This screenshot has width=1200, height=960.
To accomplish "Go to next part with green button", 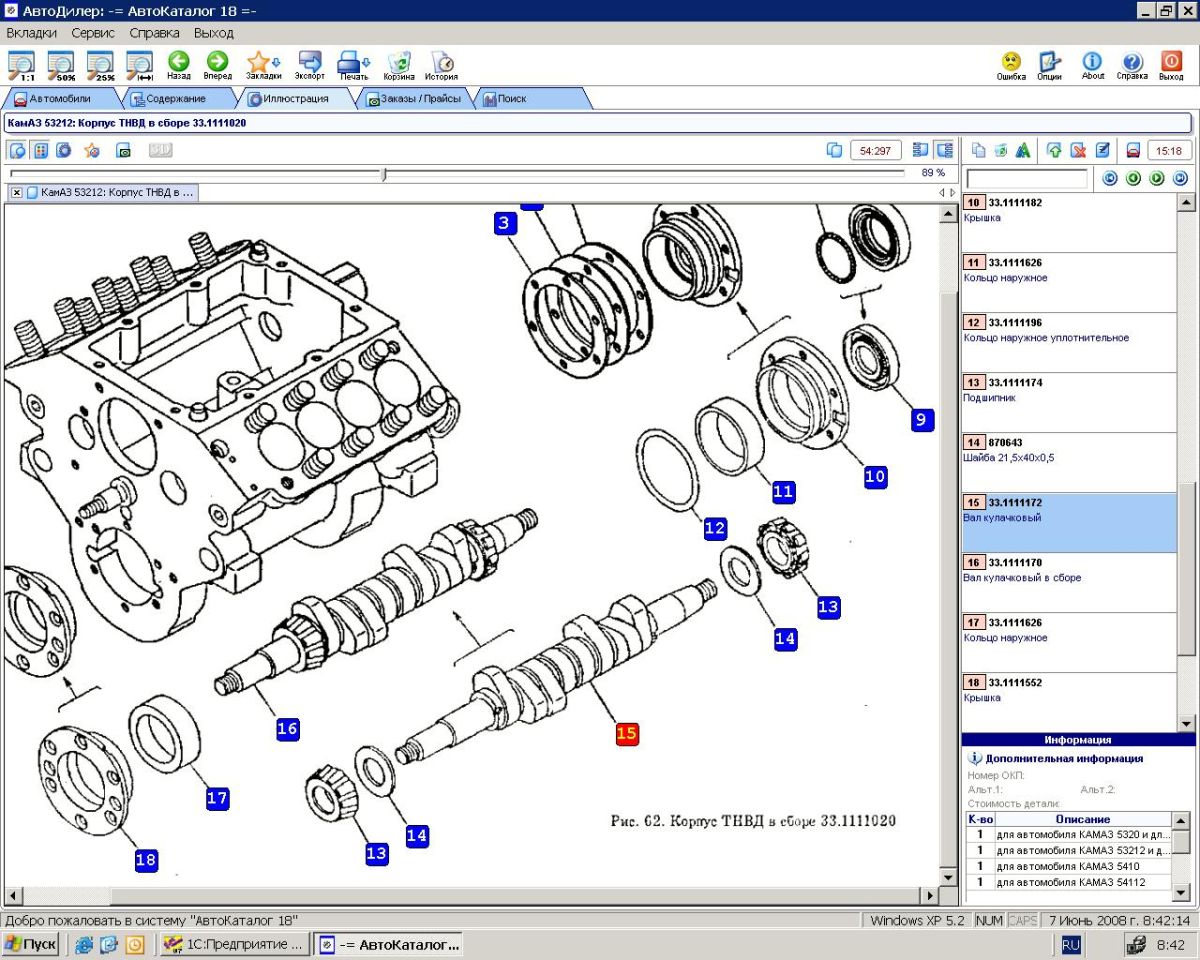I will (x=1157, y=179).
